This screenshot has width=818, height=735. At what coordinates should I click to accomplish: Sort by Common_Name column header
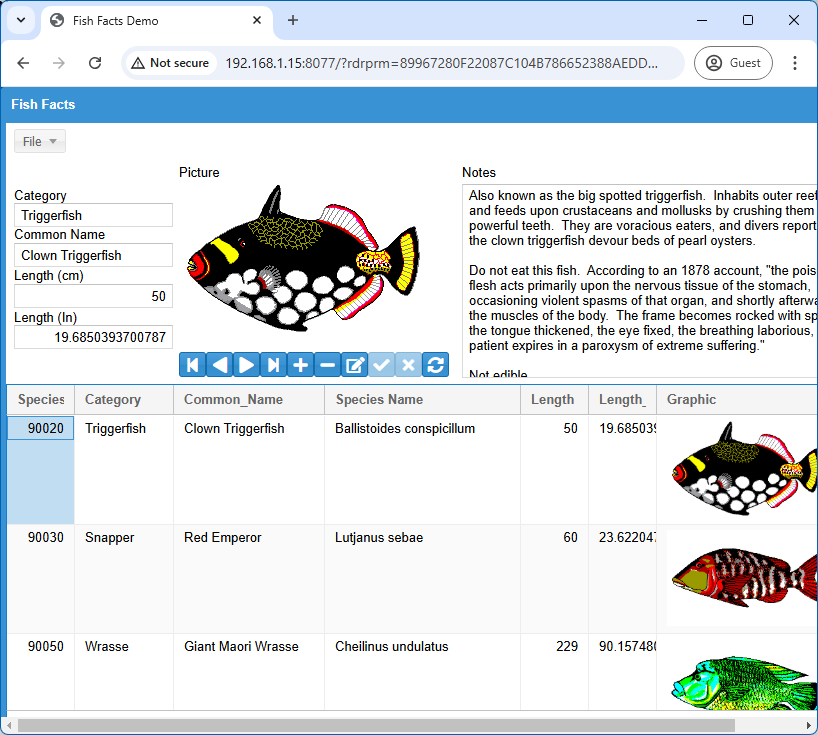[233, 400]
